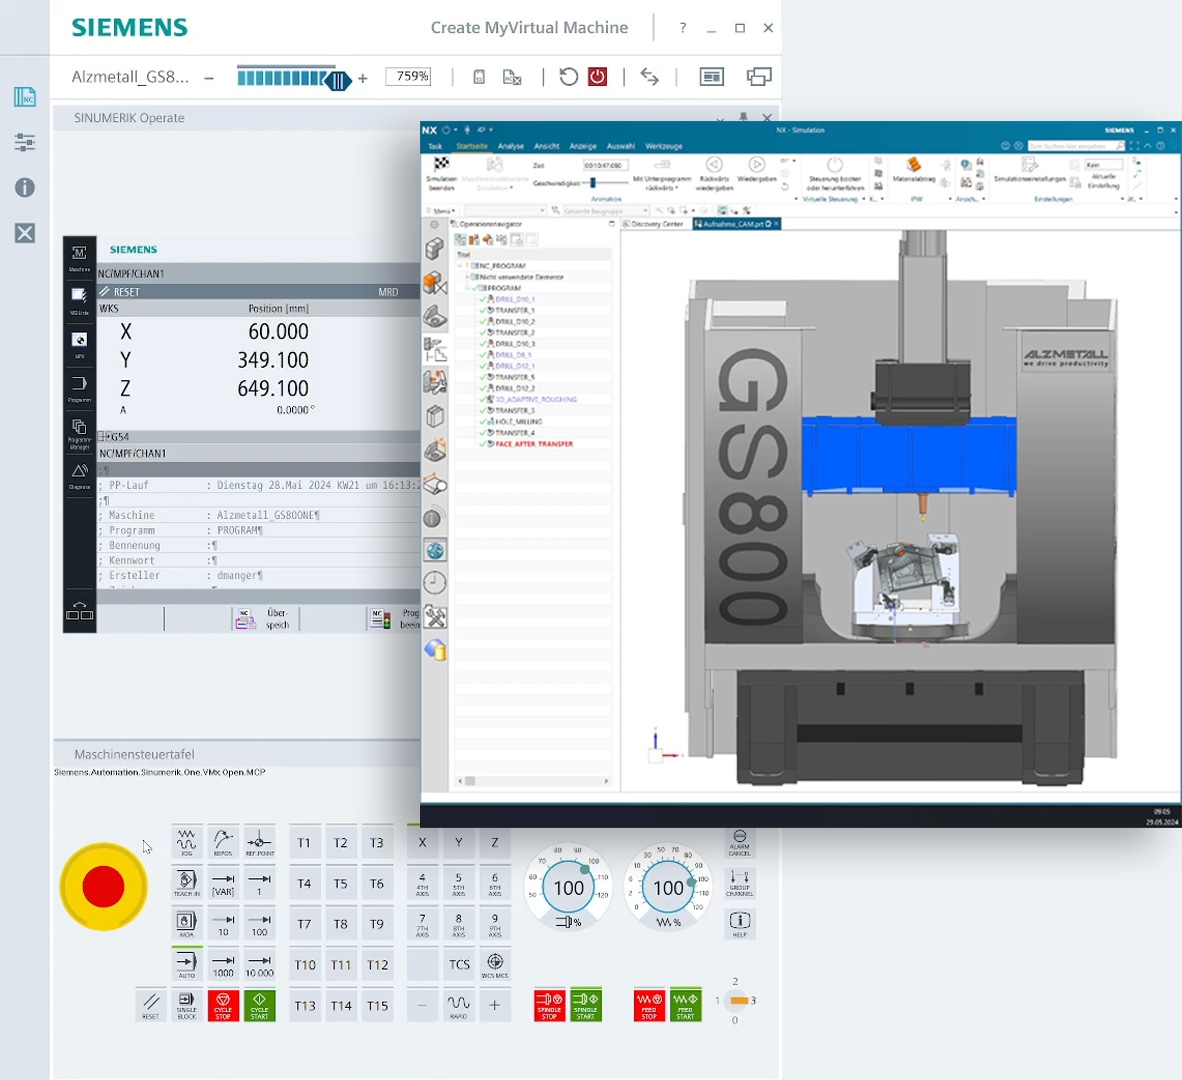Click the WCS MCS toggle key
This screenshot has height=1080, width=1182.
click(x=495, y=965)
